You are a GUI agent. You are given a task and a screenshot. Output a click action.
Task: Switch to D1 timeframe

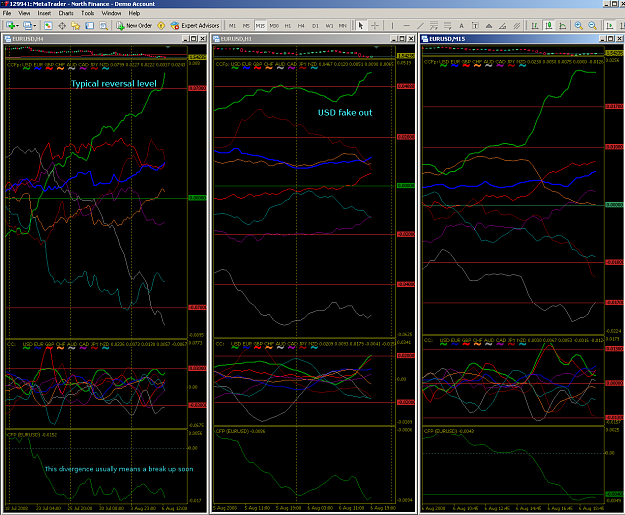point(315,26)
